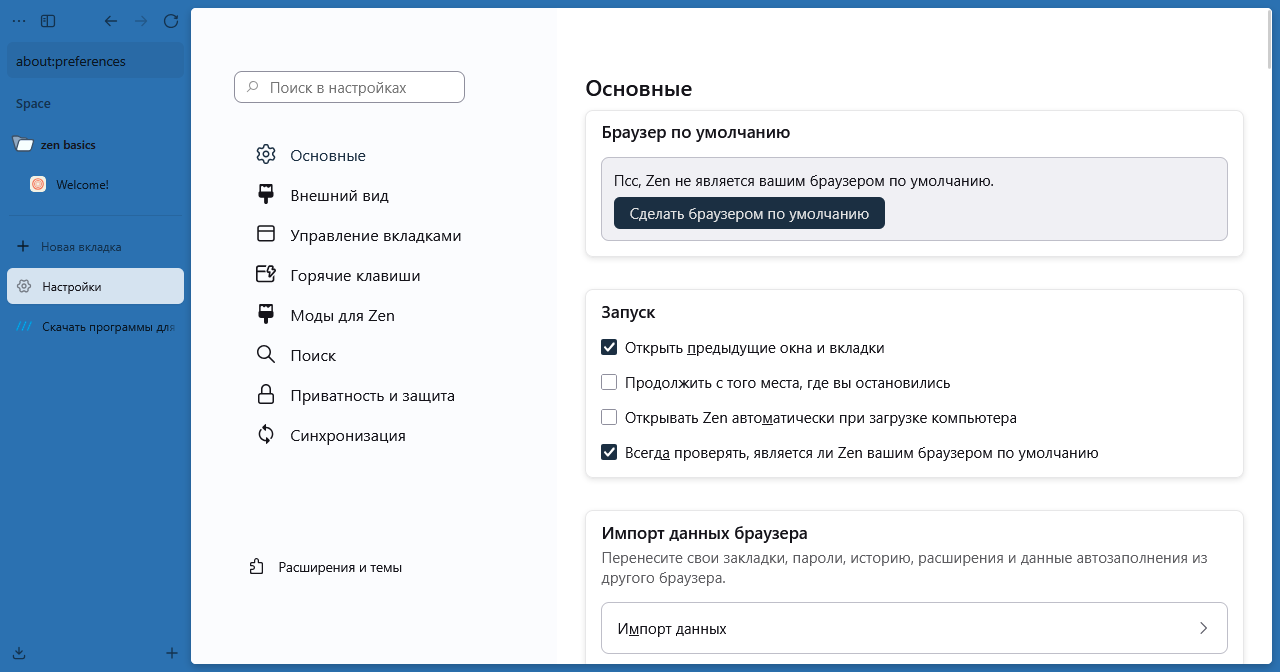Click inside the Поиск в настройках field

[x=349, y=87]
